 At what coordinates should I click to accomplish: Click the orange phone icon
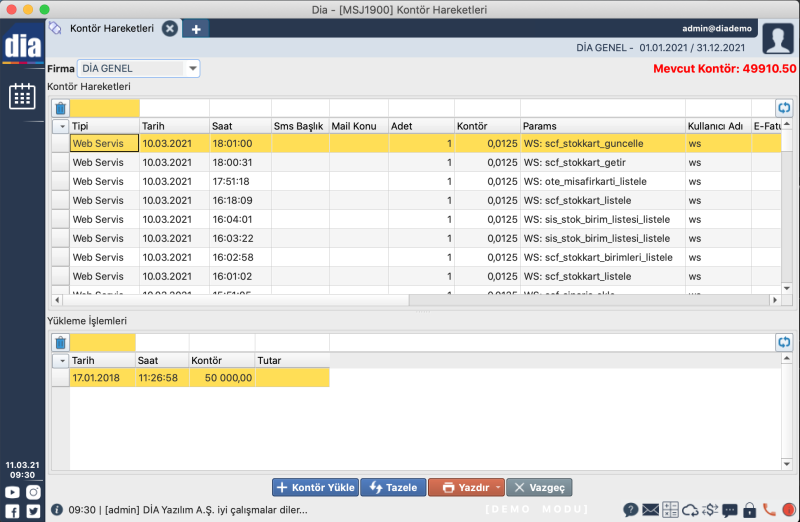coord(769,510)
